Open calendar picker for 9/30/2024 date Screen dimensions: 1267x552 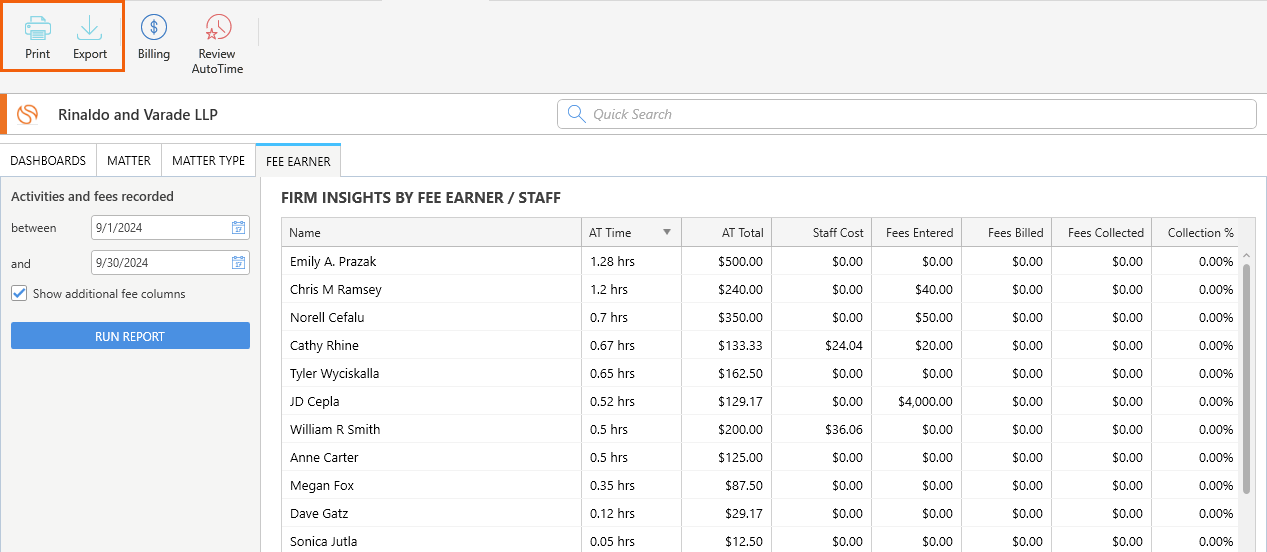point(239,263)
